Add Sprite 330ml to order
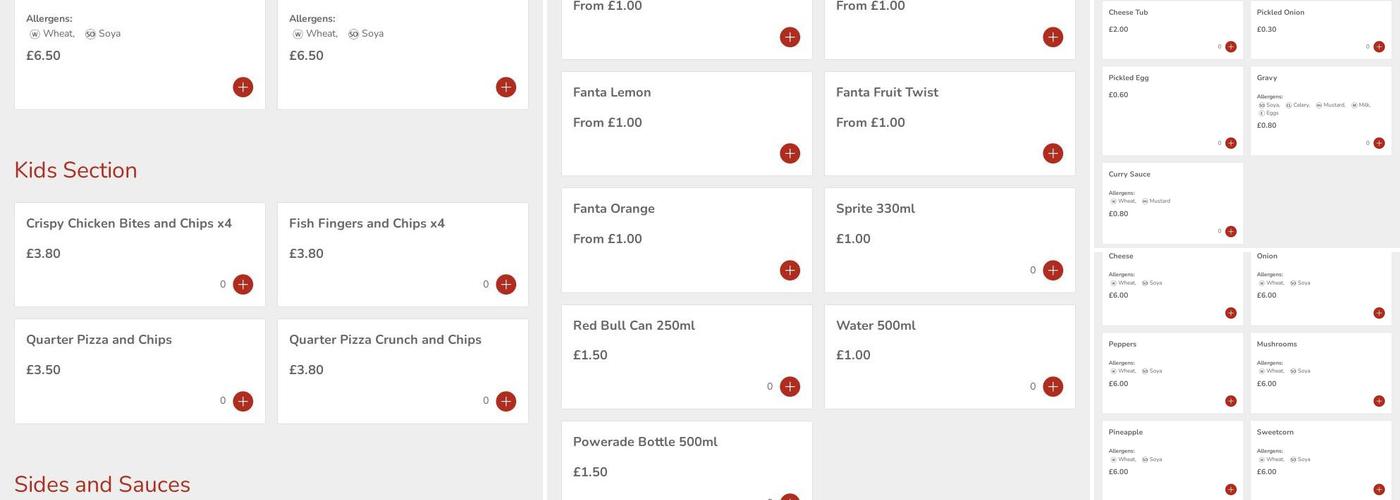1400x500 pixels. 1053,271
